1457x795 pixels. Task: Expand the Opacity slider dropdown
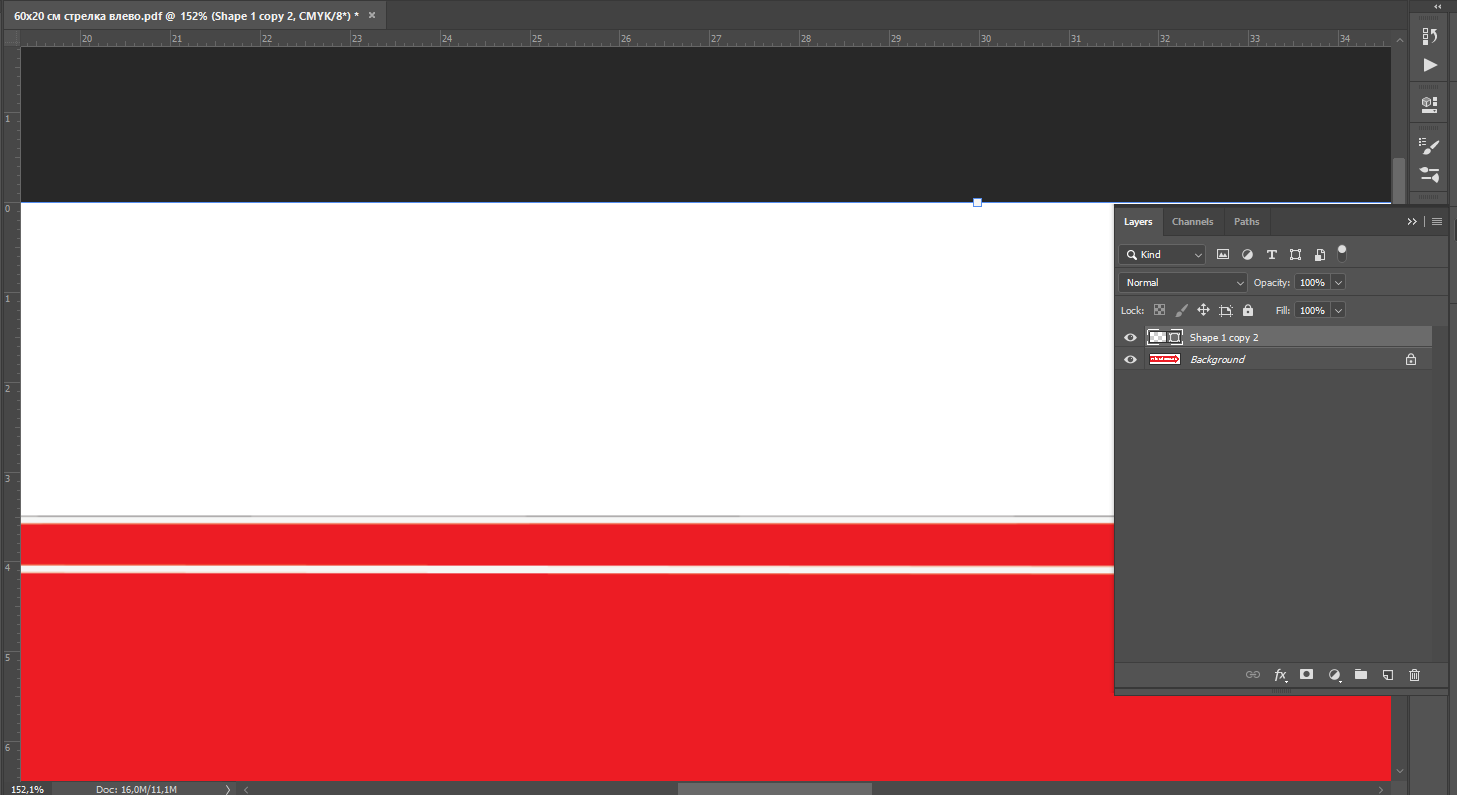[1338, 283]
